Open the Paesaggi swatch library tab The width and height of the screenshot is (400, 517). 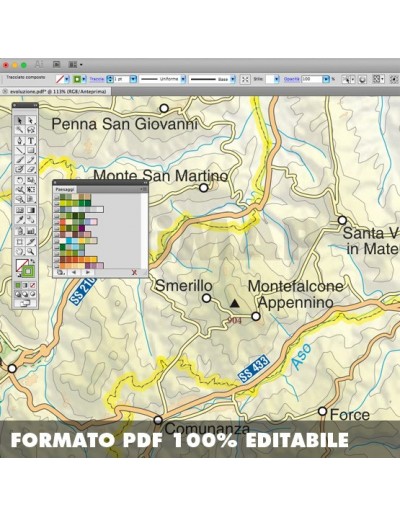(65, 189)
